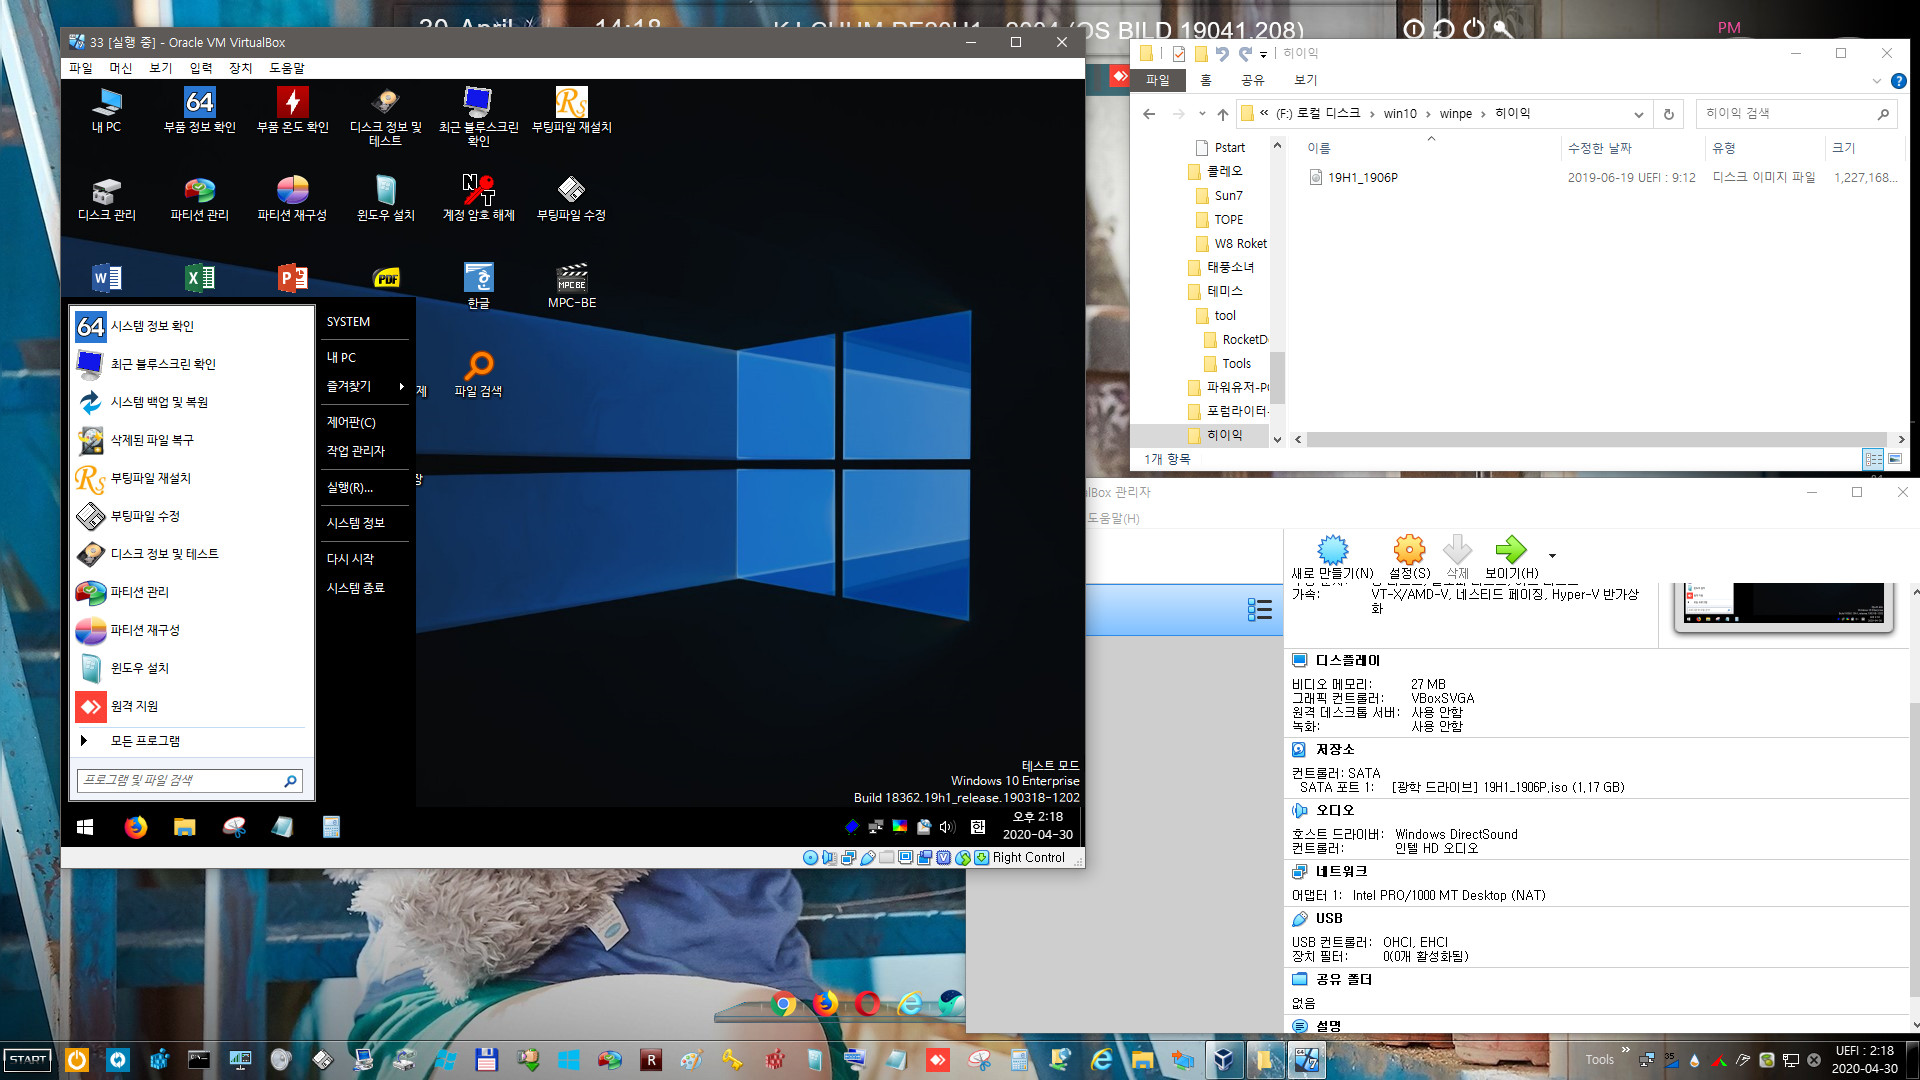The width and height of the screenshot is (1920, 1080).
Task: Select the 19H1_1906P file in Explorer
Action: (1362, 177)
